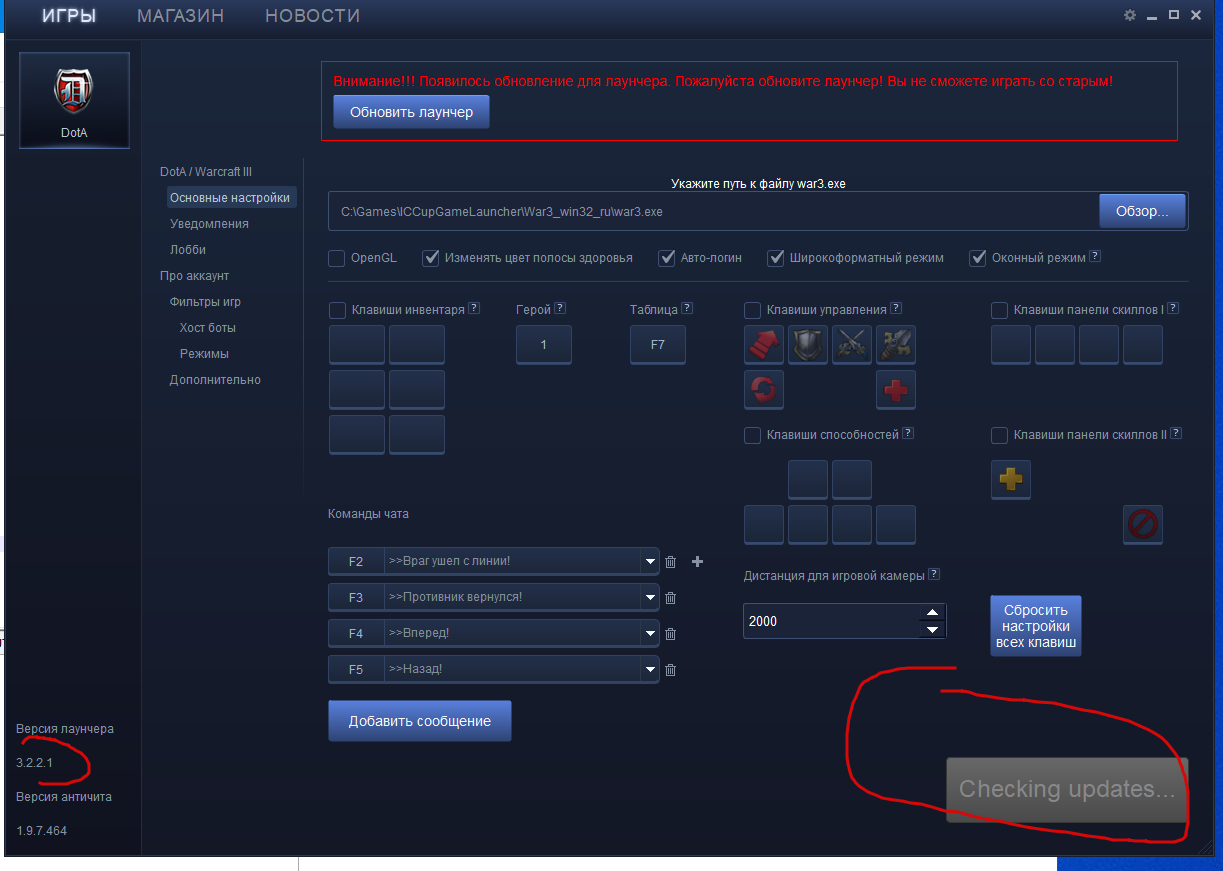Click the yellow plus skill key icon

pos(1011,479)
